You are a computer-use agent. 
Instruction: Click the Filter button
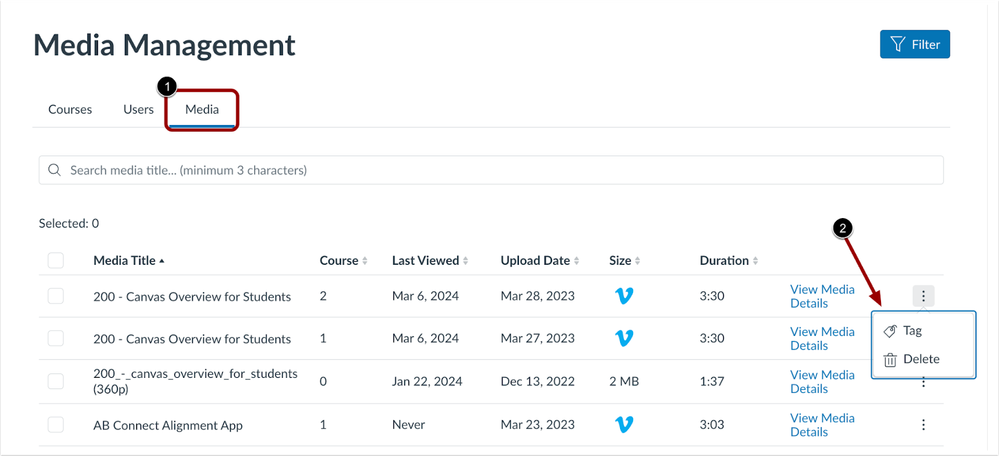point(914,45)
